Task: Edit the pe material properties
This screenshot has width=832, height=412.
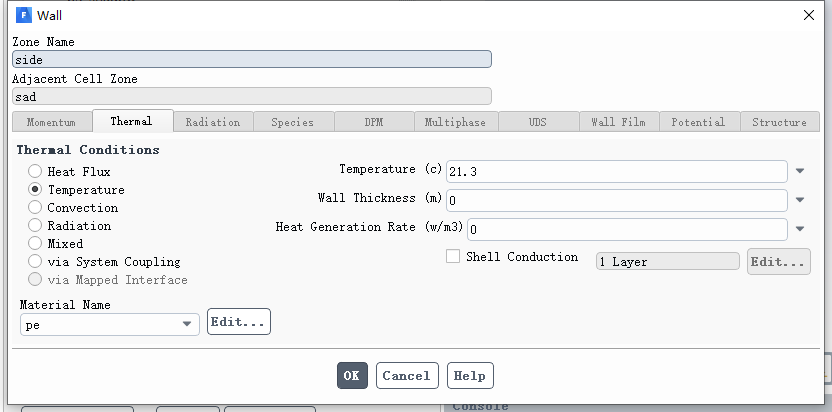Action: pos(239,322)
